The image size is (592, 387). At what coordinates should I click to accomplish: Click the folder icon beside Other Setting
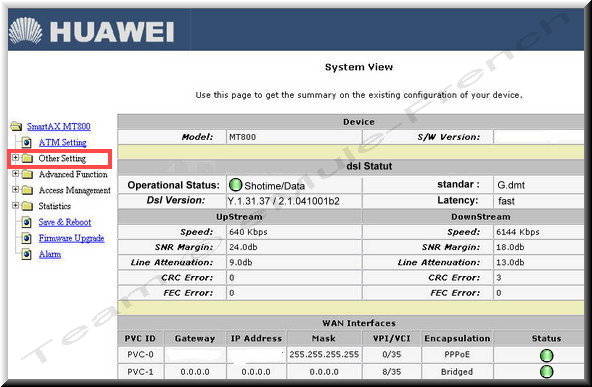click(27, 158)
